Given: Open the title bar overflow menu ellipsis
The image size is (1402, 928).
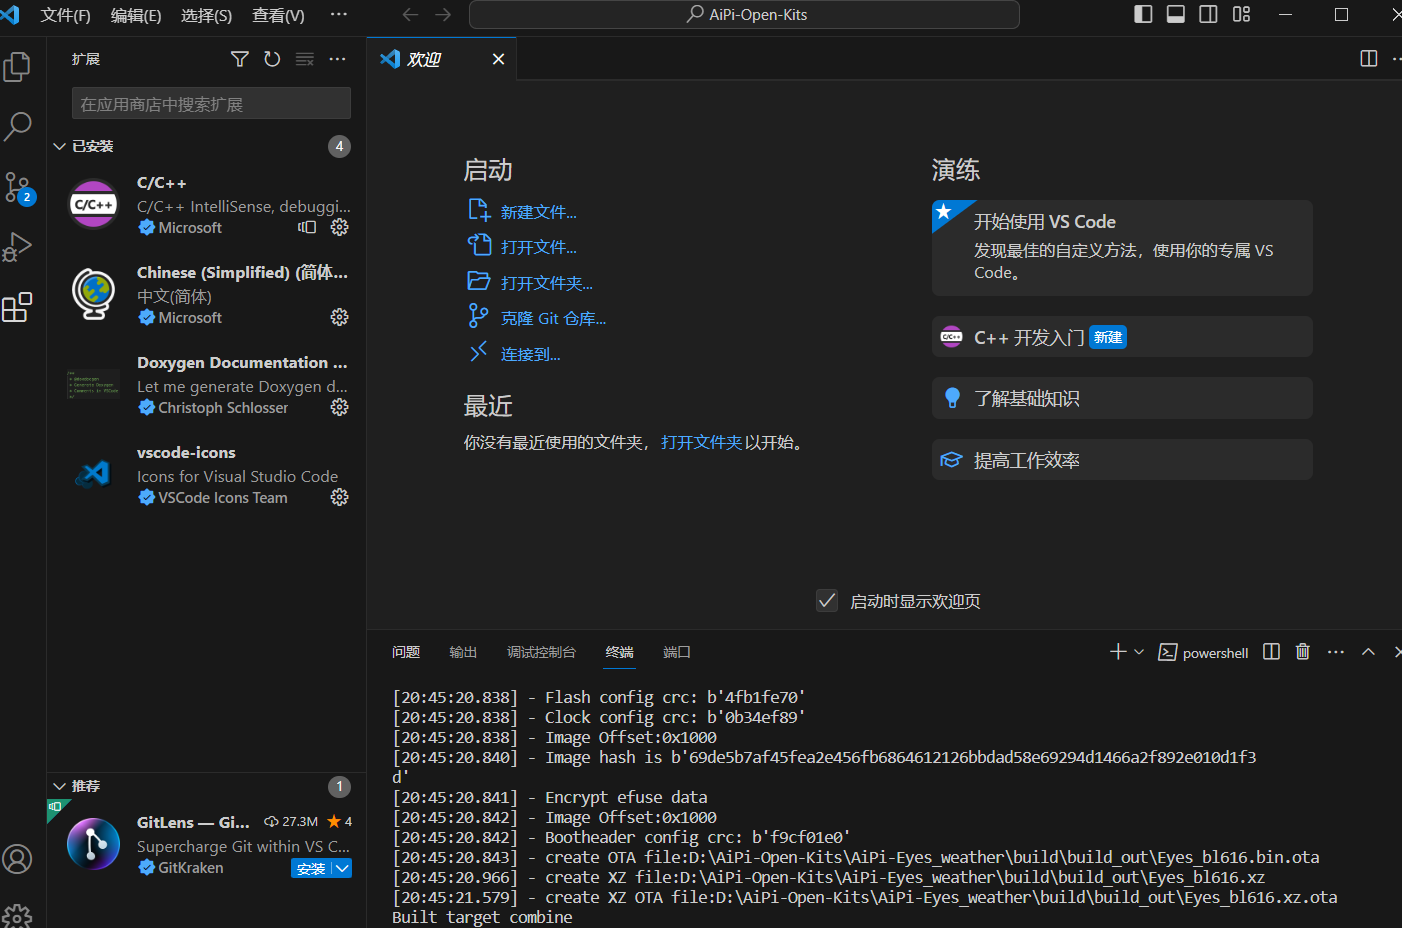Looking at the screenshot, I should (x=339, y=15).
